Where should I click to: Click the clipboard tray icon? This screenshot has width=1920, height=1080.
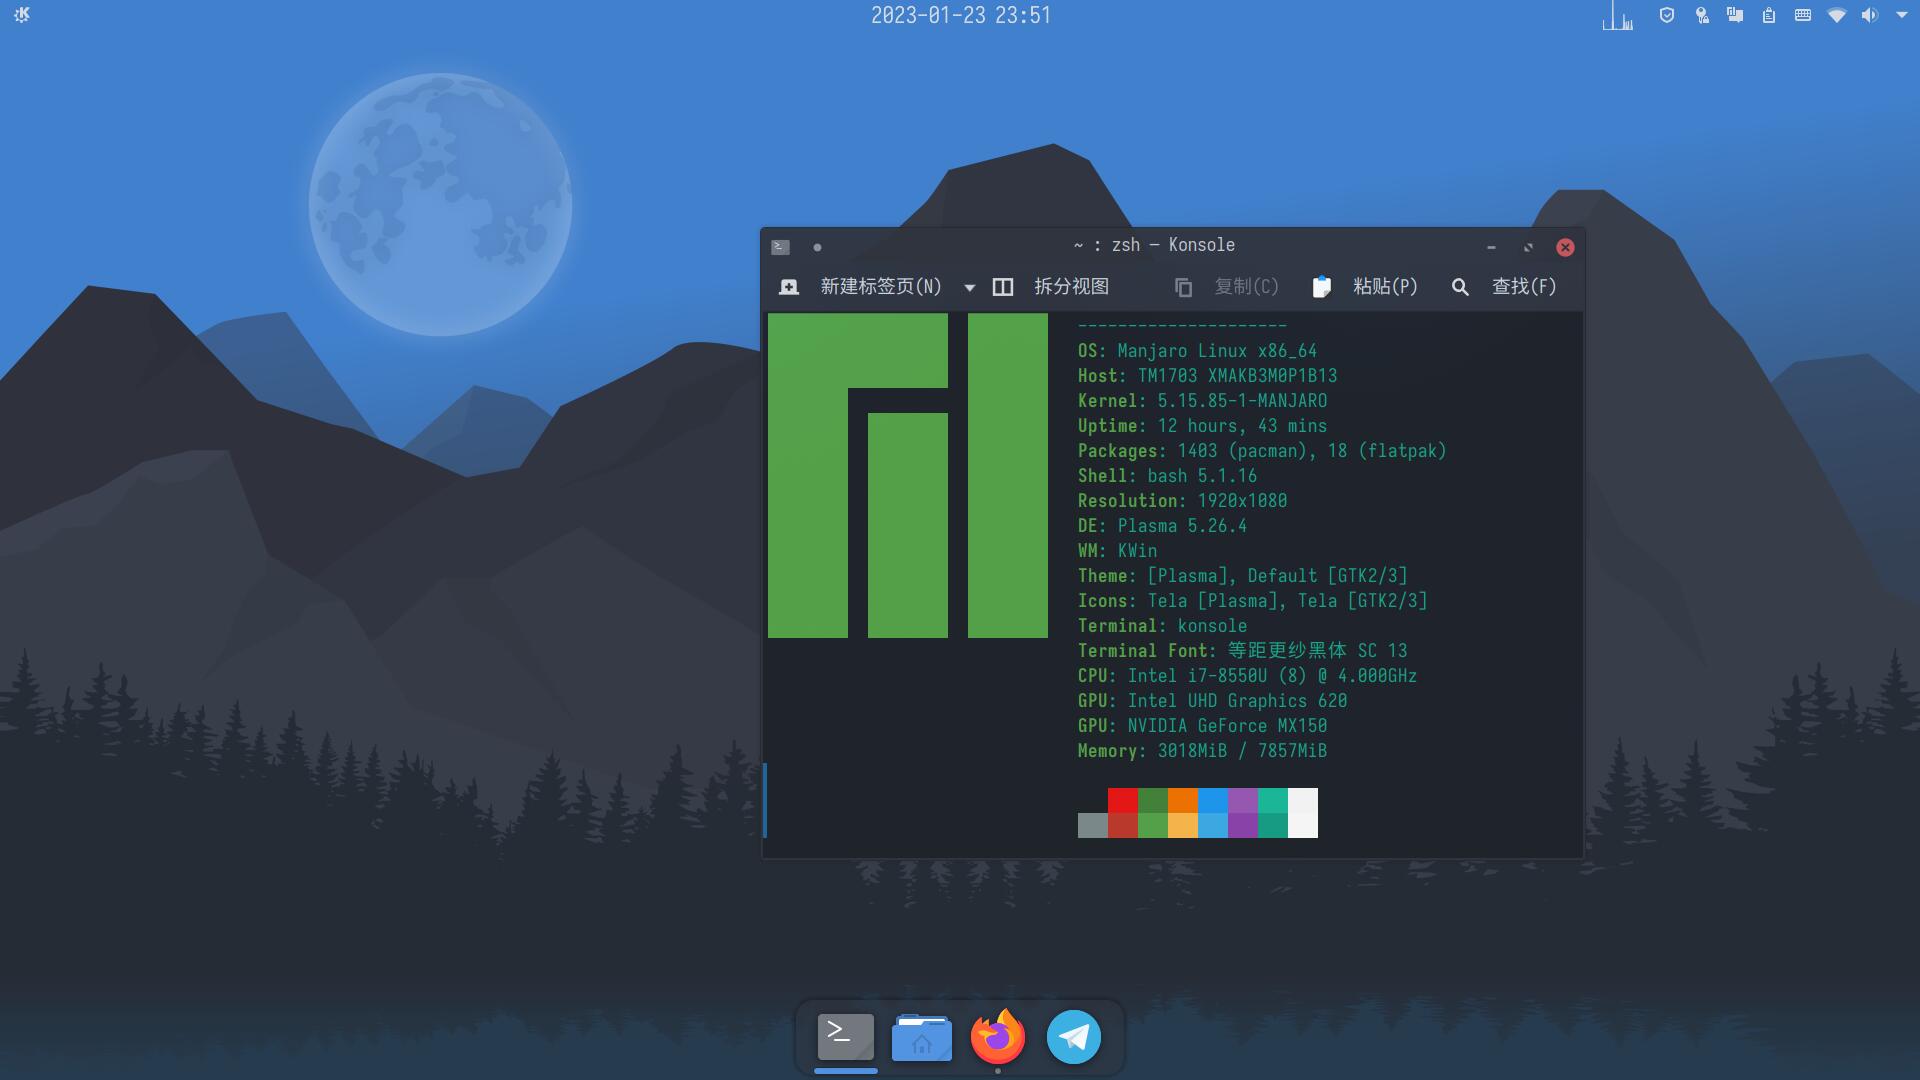[x=1769, y=15]
